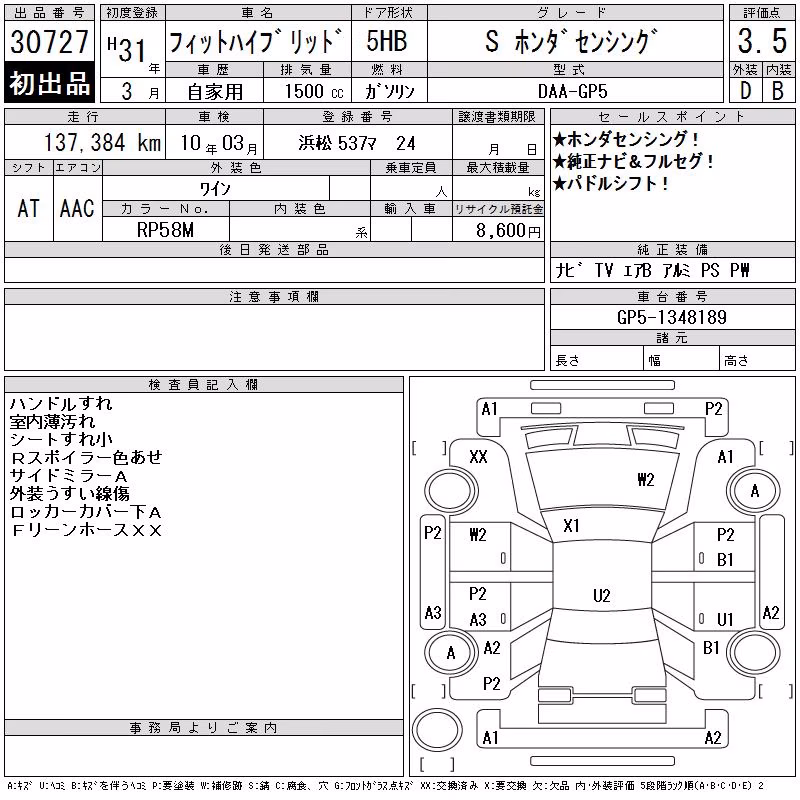Image resolution: width=800 pixels, height=800 pixels.
Task: Click the lot number 30727
Action: click(49, 41)
